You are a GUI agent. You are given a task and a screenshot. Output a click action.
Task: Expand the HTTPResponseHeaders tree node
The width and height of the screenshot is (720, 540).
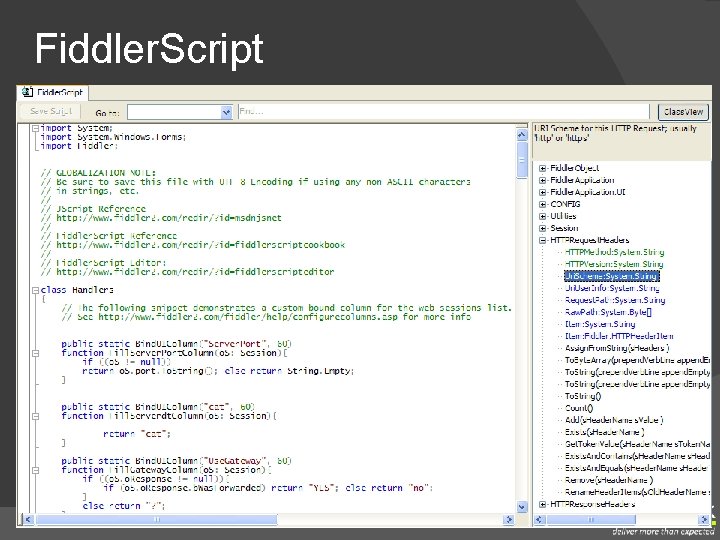point(542,505)
